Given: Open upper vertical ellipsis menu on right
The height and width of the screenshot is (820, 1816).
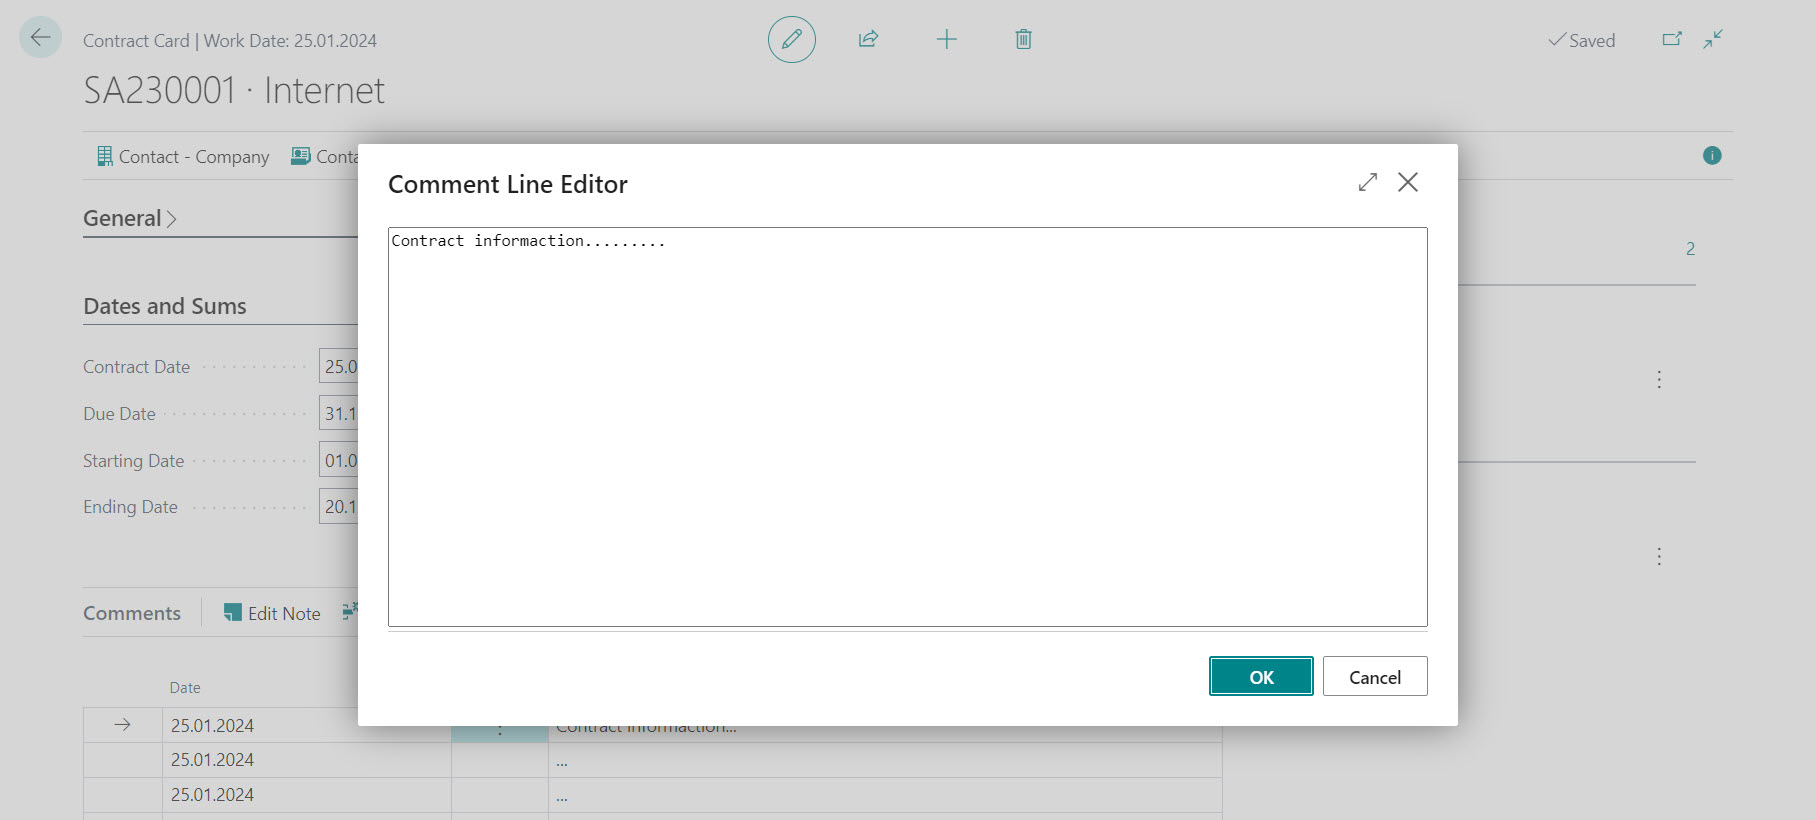Looking at the screenshot, I should [x=1659, y=379].
